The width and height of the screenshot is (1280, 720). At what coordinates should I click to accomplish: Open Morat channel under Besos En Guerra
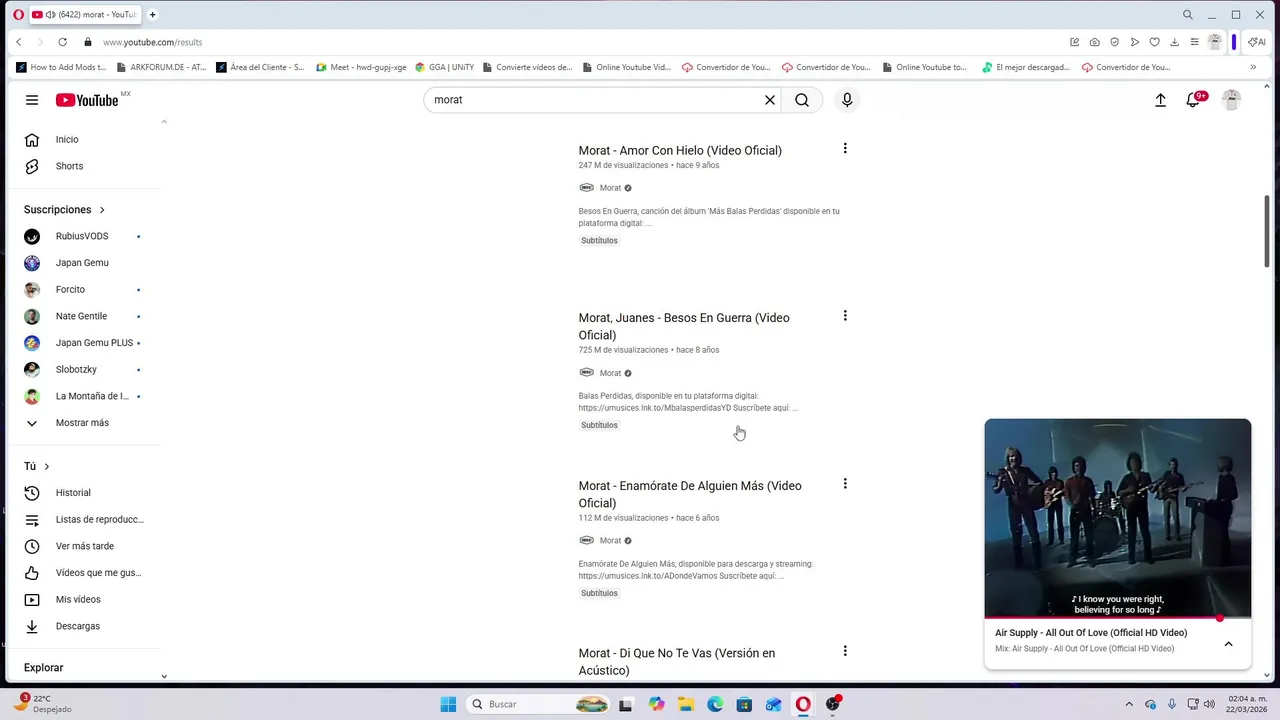(x=610, y=373)
